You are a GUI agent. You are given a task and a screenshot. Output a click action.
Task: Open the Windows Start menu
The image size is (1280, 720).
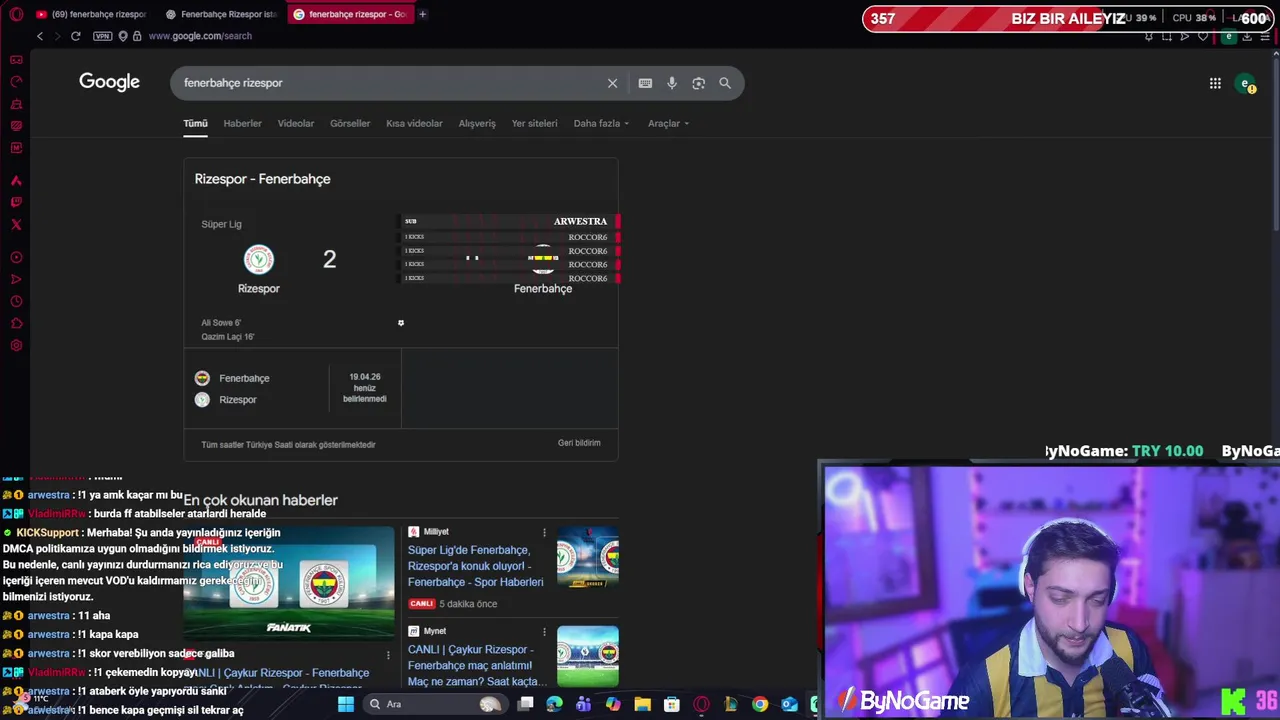pyautogui.click(x=346, y=704)
